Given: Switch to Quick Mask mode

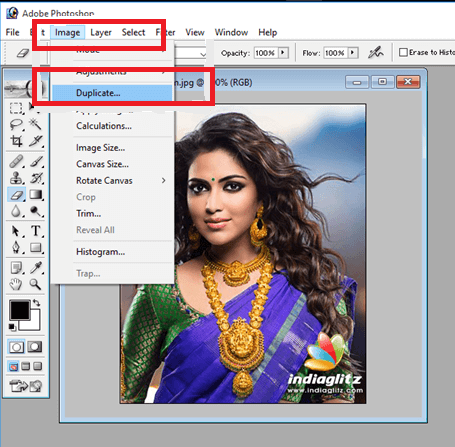Looking at the screenshot, I should pyautogui.click(x=35, y=347).
